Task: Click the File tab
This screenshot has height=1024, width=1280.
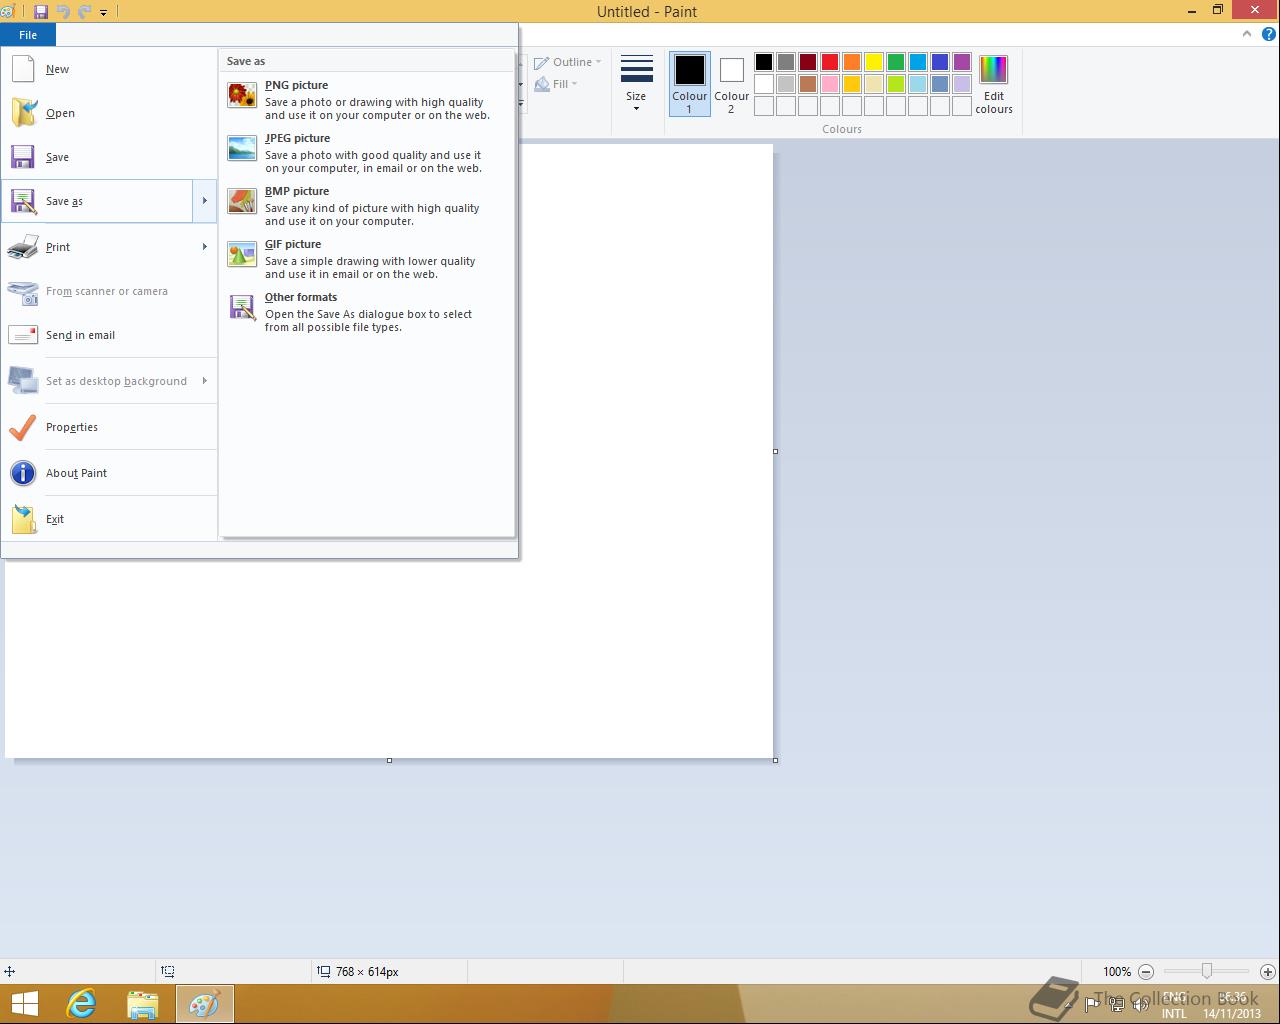Action: coord(28,35)
